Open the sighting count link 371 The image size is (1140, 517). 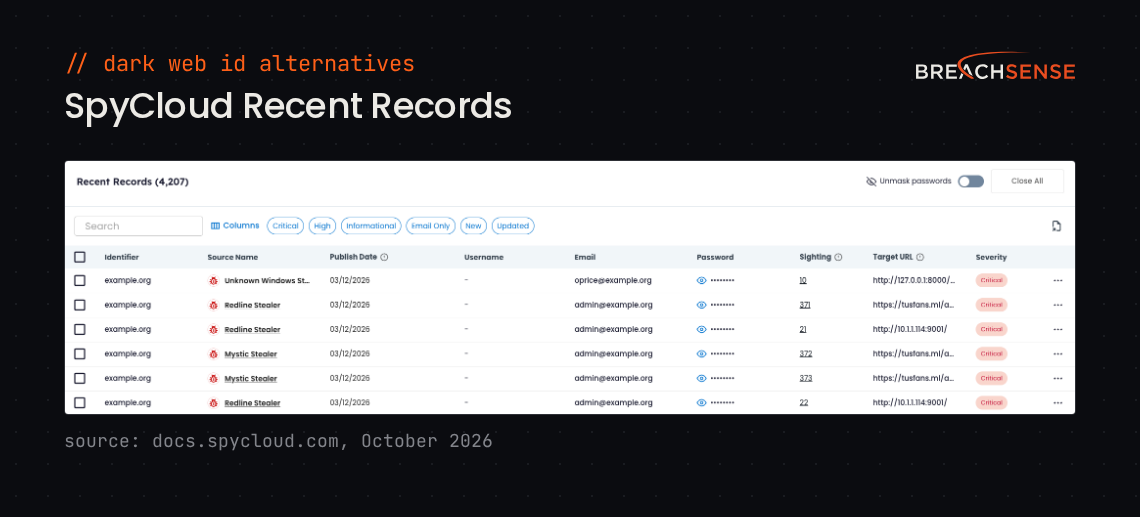click(x=805, y=305)
